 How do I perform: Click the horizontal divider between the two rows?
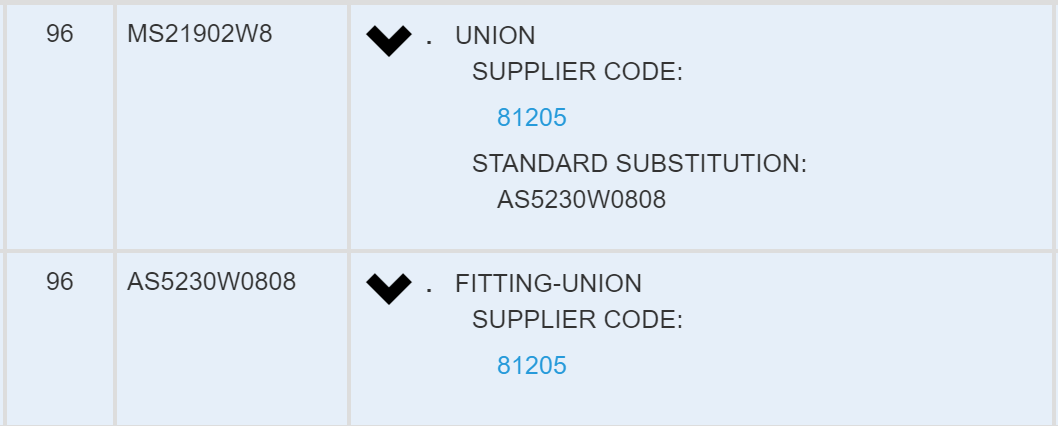[x=529, y=250]
